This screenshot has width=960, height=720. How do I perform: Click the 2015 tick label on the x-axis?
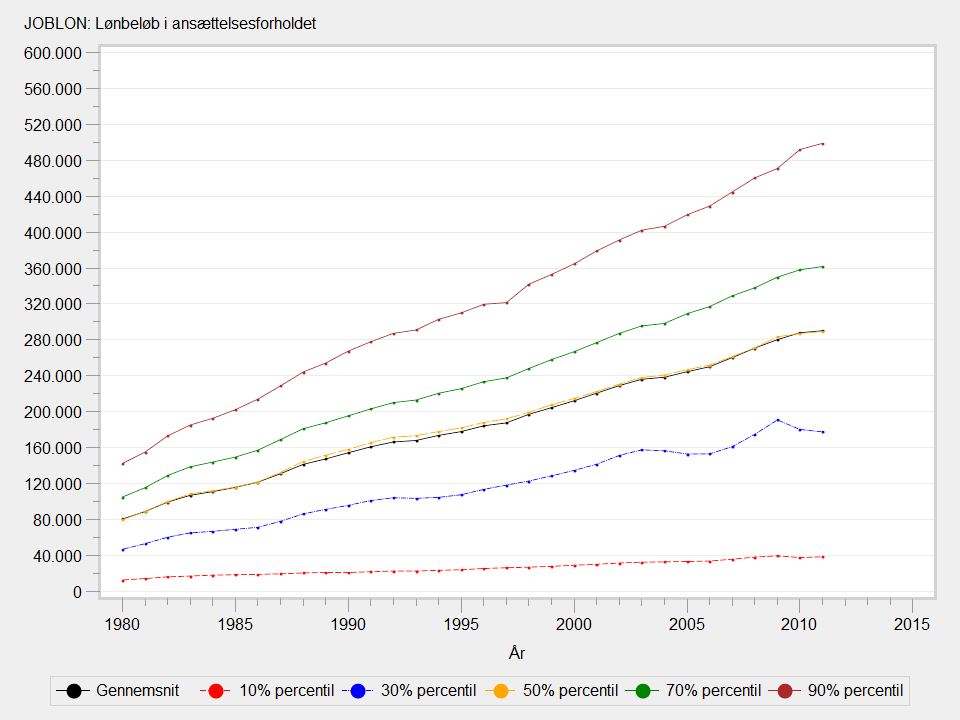pyautogui.click(x=912, y=624)
